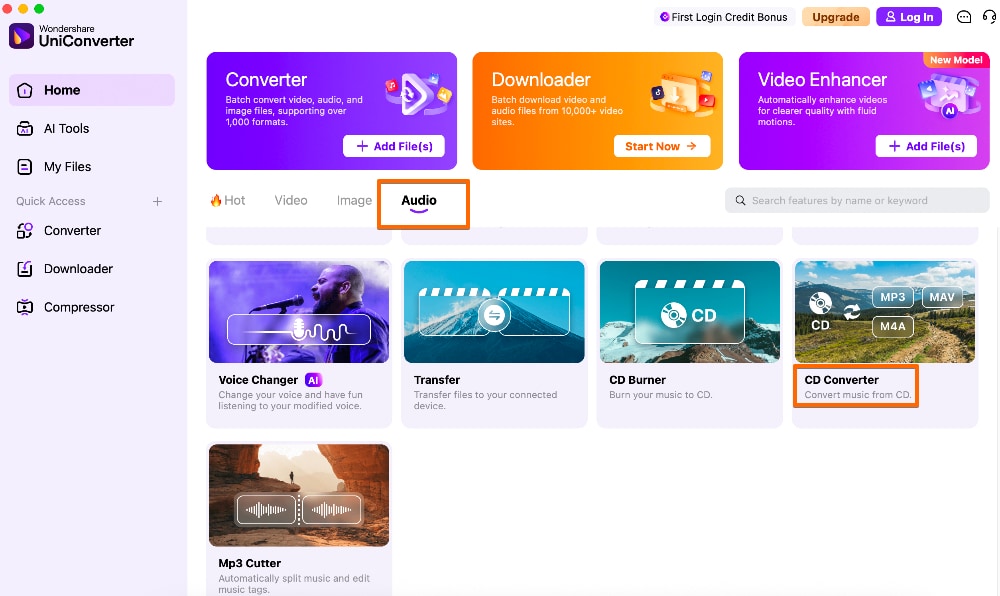Click Add File(s) in Video Enhancer card
1000x596 pixels.
[x=926, y=146]
